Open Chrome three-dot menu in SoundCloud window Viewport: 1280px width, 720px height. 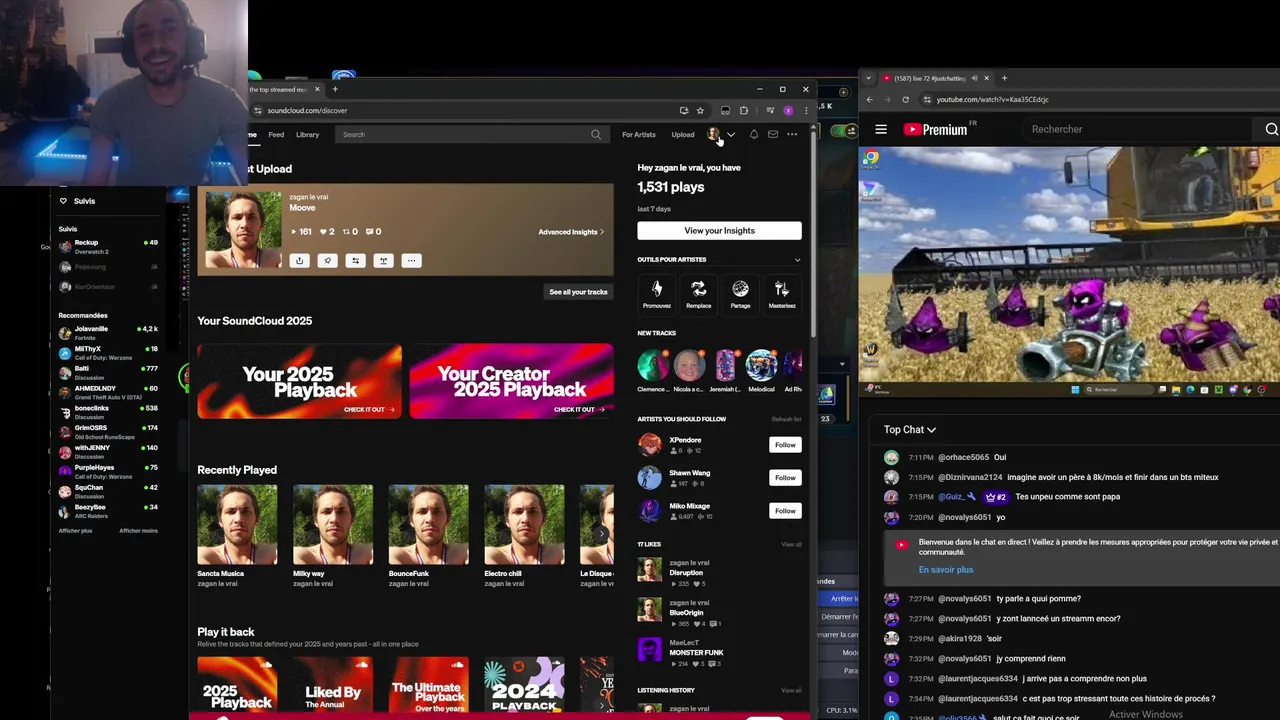click(806, 110)
